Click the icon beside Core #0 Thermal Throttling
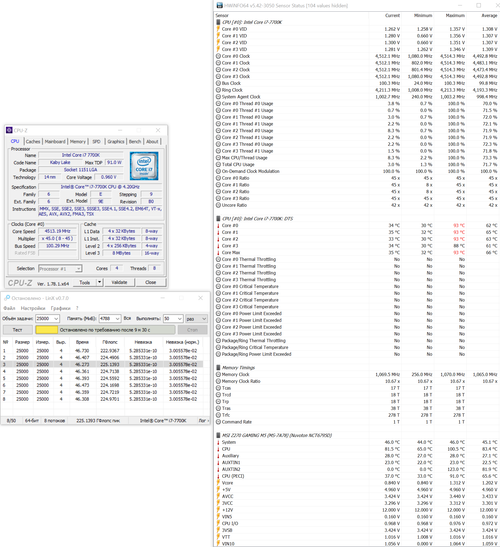The image size is (500, 547). (x=218, y=259)
